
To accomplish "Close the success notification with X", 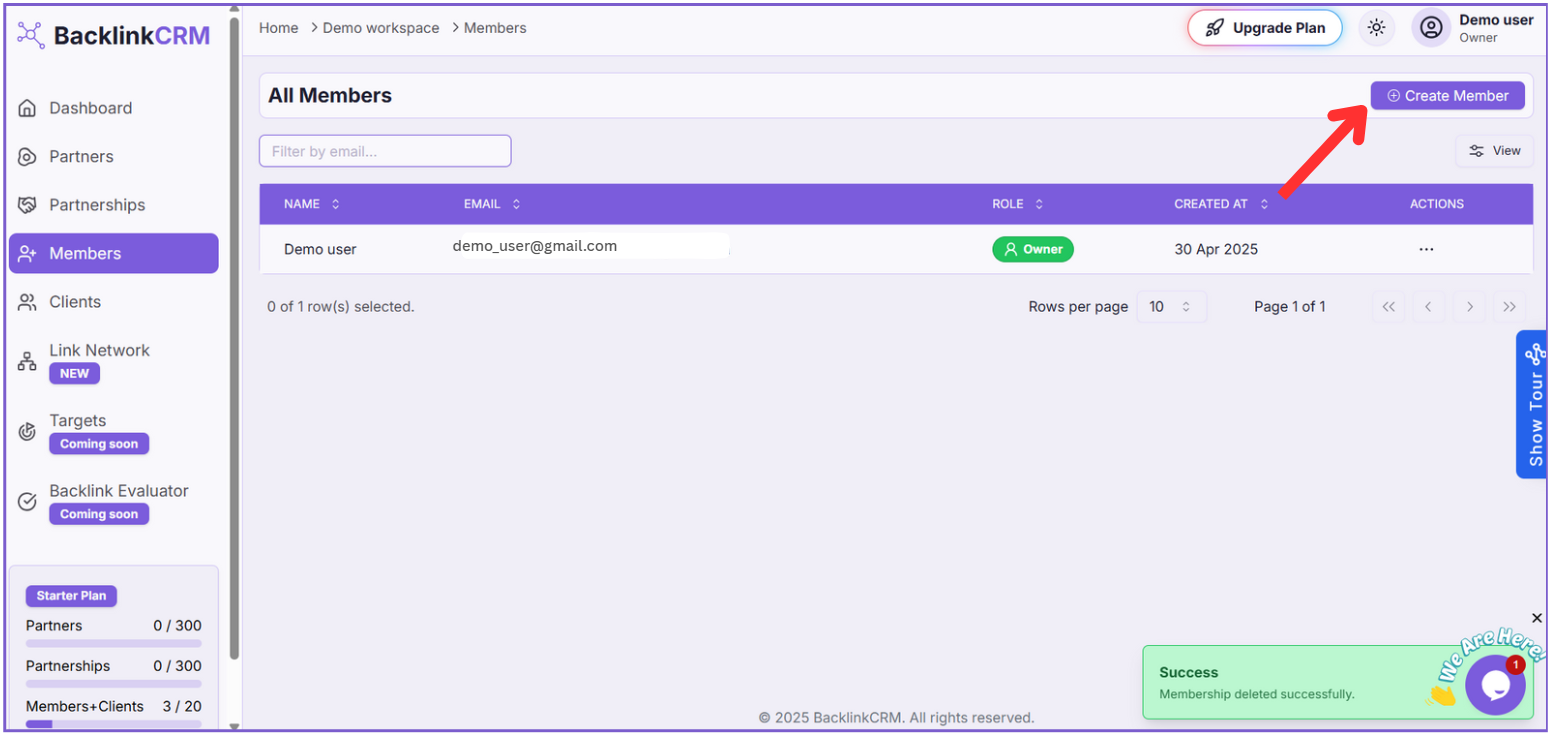I will (x=1537, y=618).
